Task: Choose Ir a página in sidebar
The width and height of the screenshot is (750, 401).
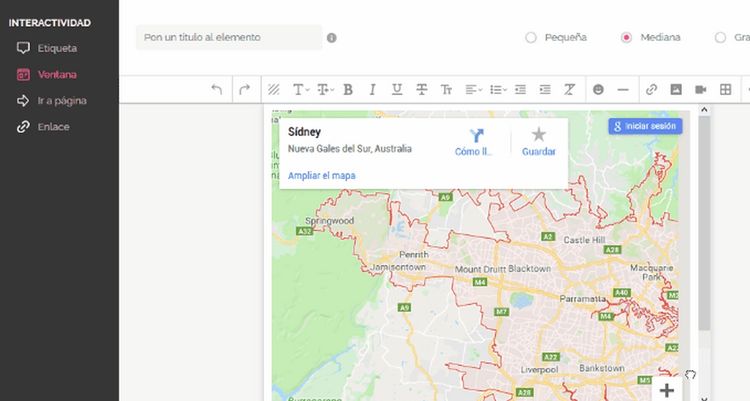Action: (x=61, y=101)
